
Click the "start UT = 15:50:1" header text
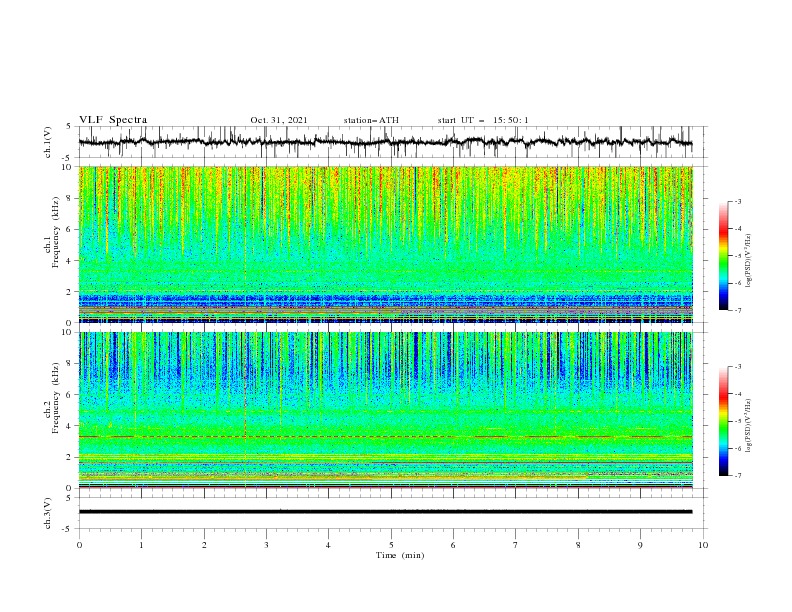[483, 120]
